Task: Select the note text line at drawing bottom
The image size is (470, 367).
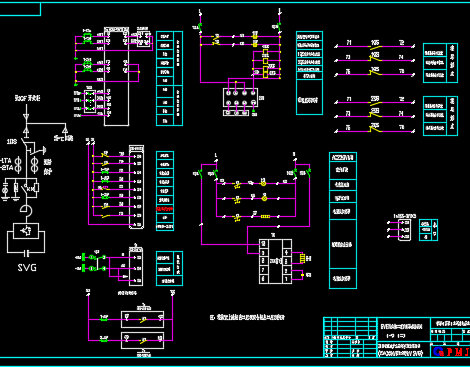Action: (x=247, y=317)
